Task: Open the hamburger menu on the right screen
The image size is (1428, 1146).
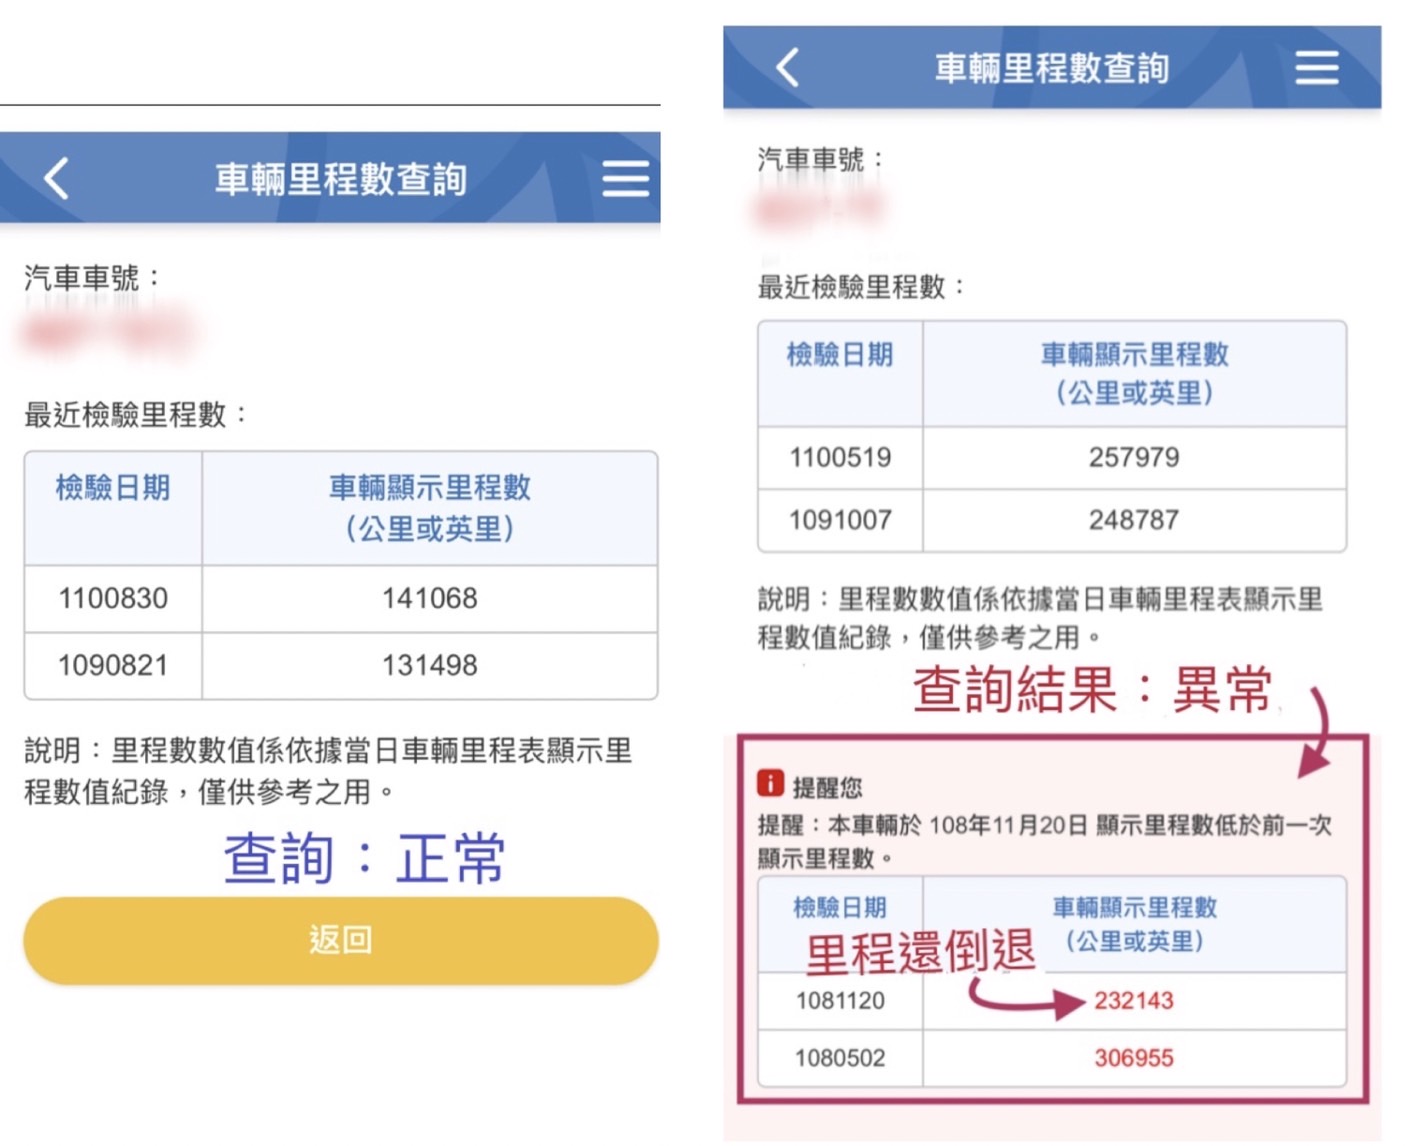Action: [x=1316, y=68]
